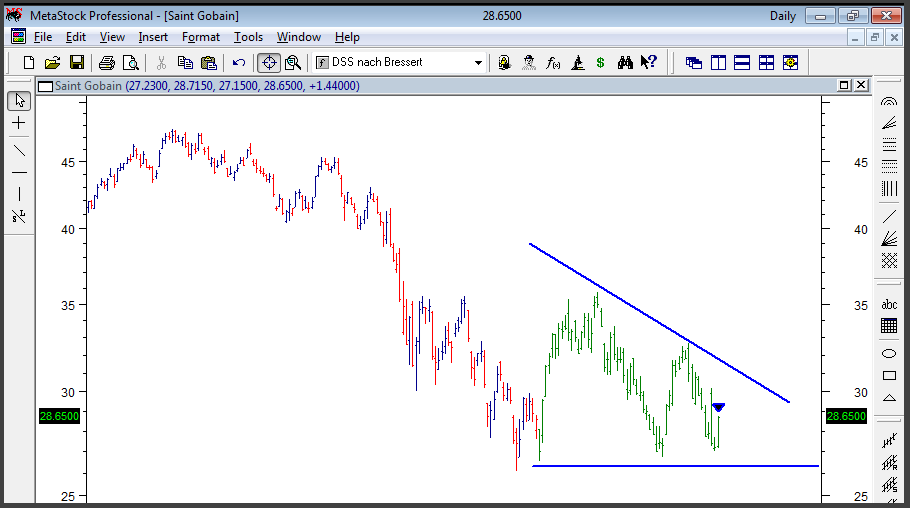Image resolution: width=910 pixels, height=508 pixels.
Task: Click the green dollar sign icon
Action: pos(601,62)
